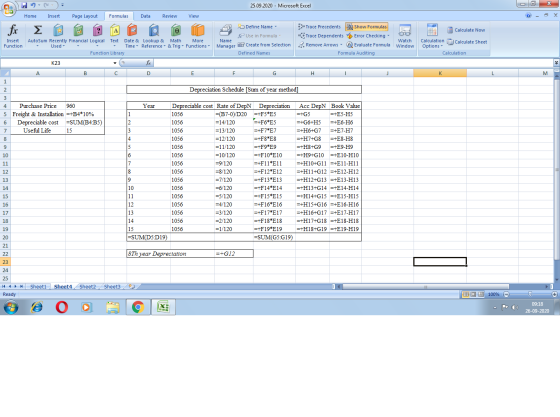Open the Text functions library
Image resolution: width=560 pixels, height=417 pixels.
coord(114,36)
